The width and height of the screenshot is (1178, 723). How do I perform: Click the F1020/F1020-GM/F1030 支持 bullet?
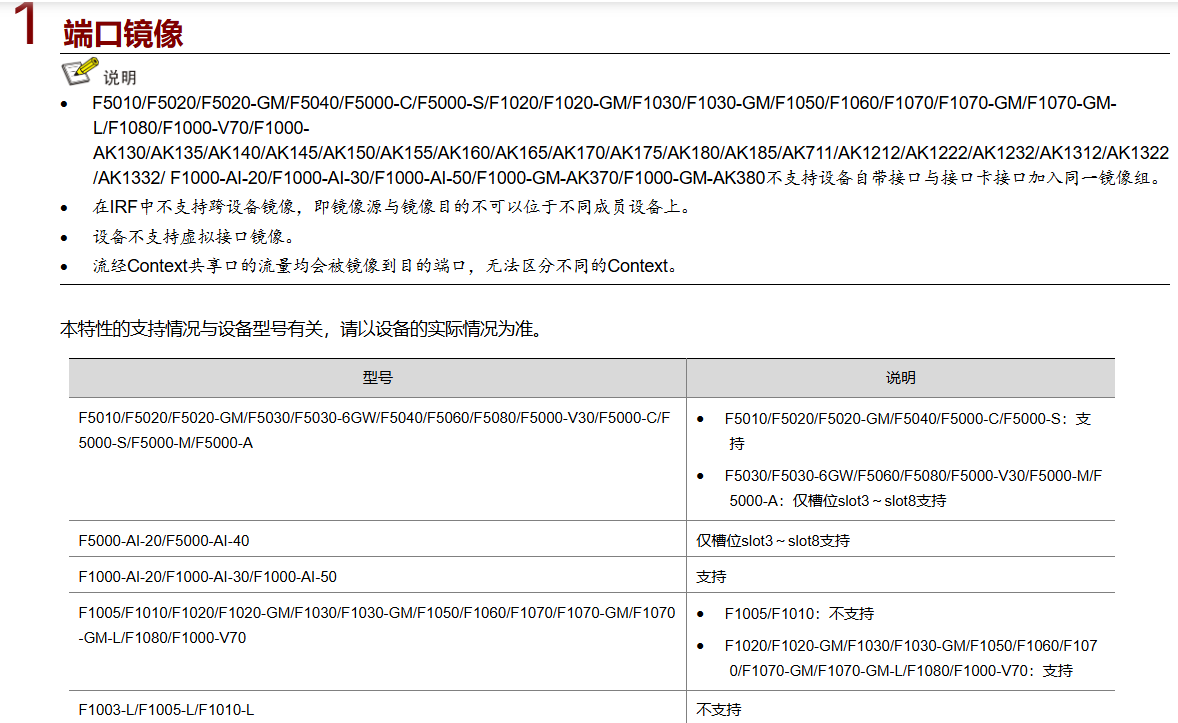(x=911, y=658)
